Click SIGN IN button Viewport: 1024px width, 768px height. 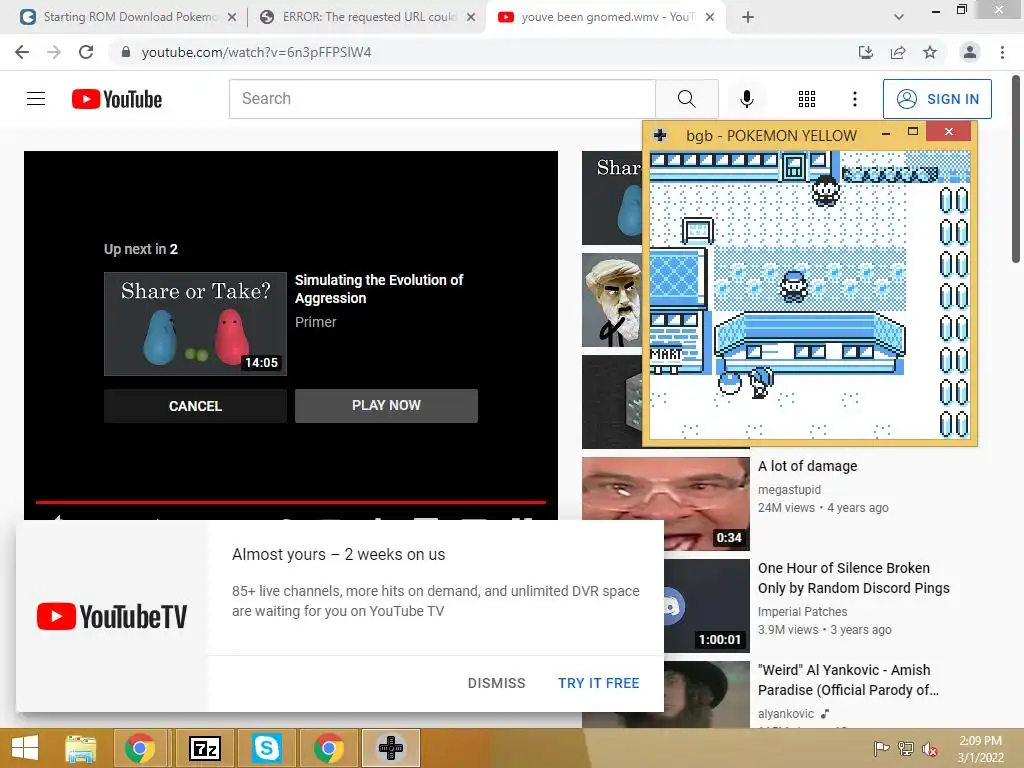937,99
